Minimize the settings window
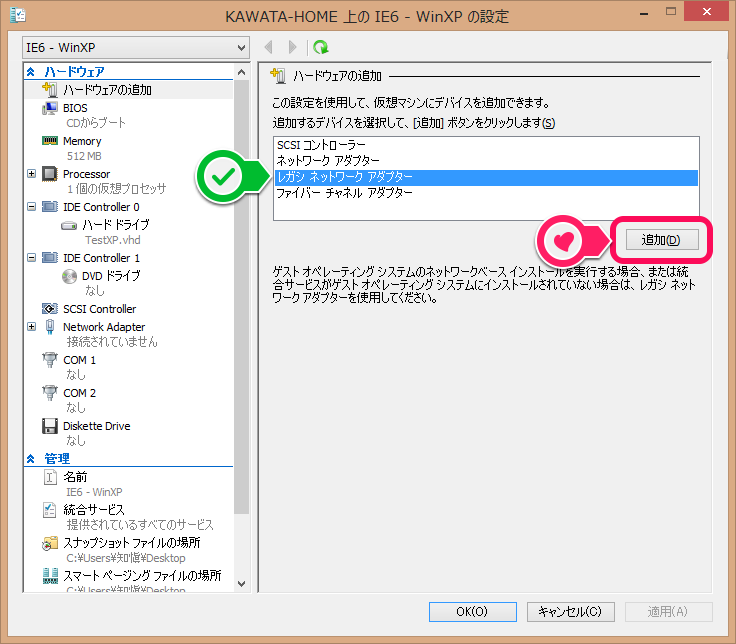The image size is (736, 644). 644,13
